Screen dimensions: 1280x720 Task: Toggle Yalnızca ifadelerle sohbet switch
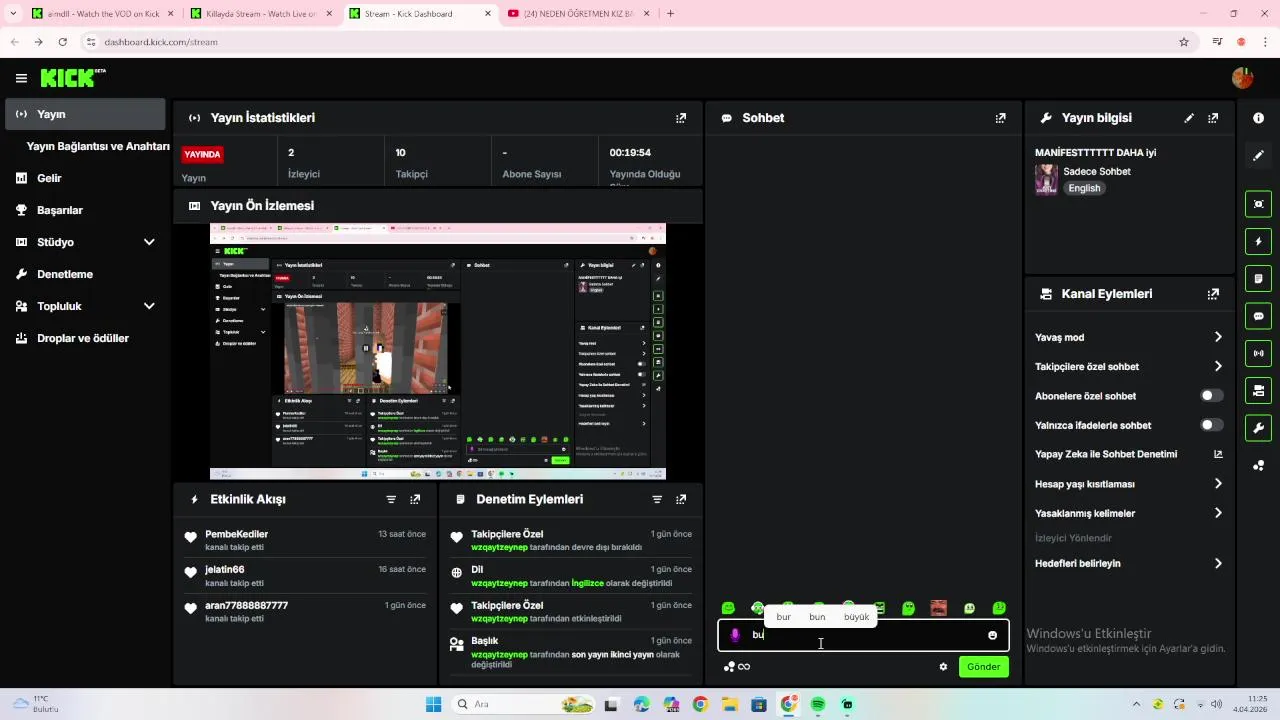coord(1211,425)
